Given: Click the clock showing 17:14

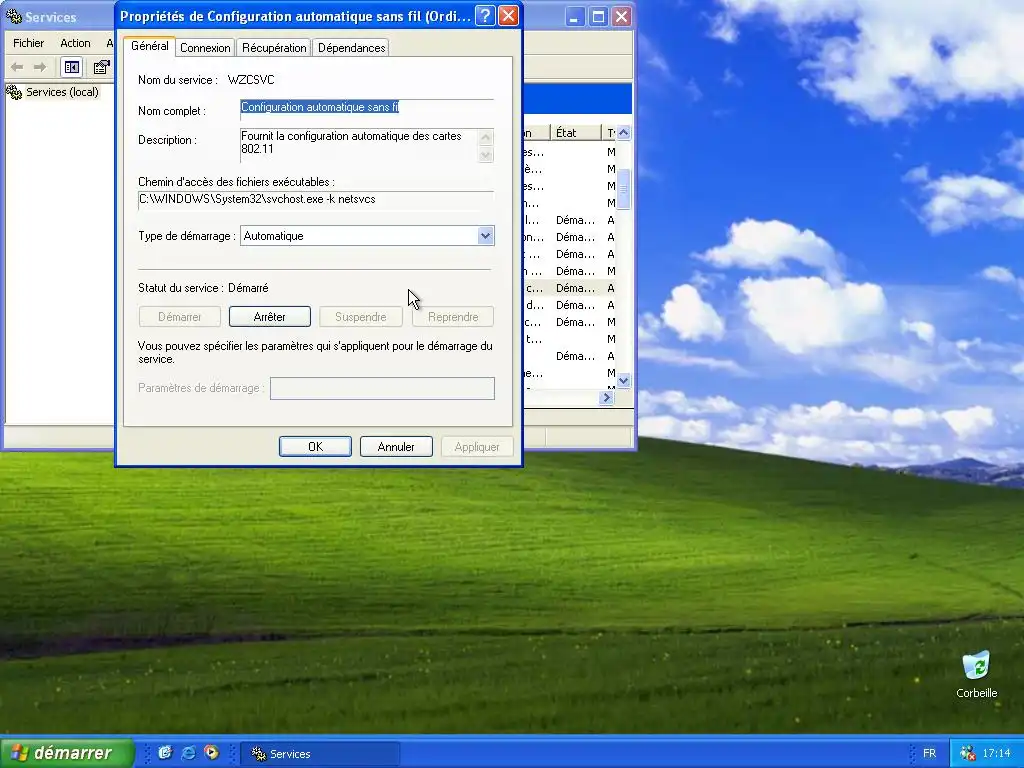Looking at the screenshot, I should pos(996,754).
